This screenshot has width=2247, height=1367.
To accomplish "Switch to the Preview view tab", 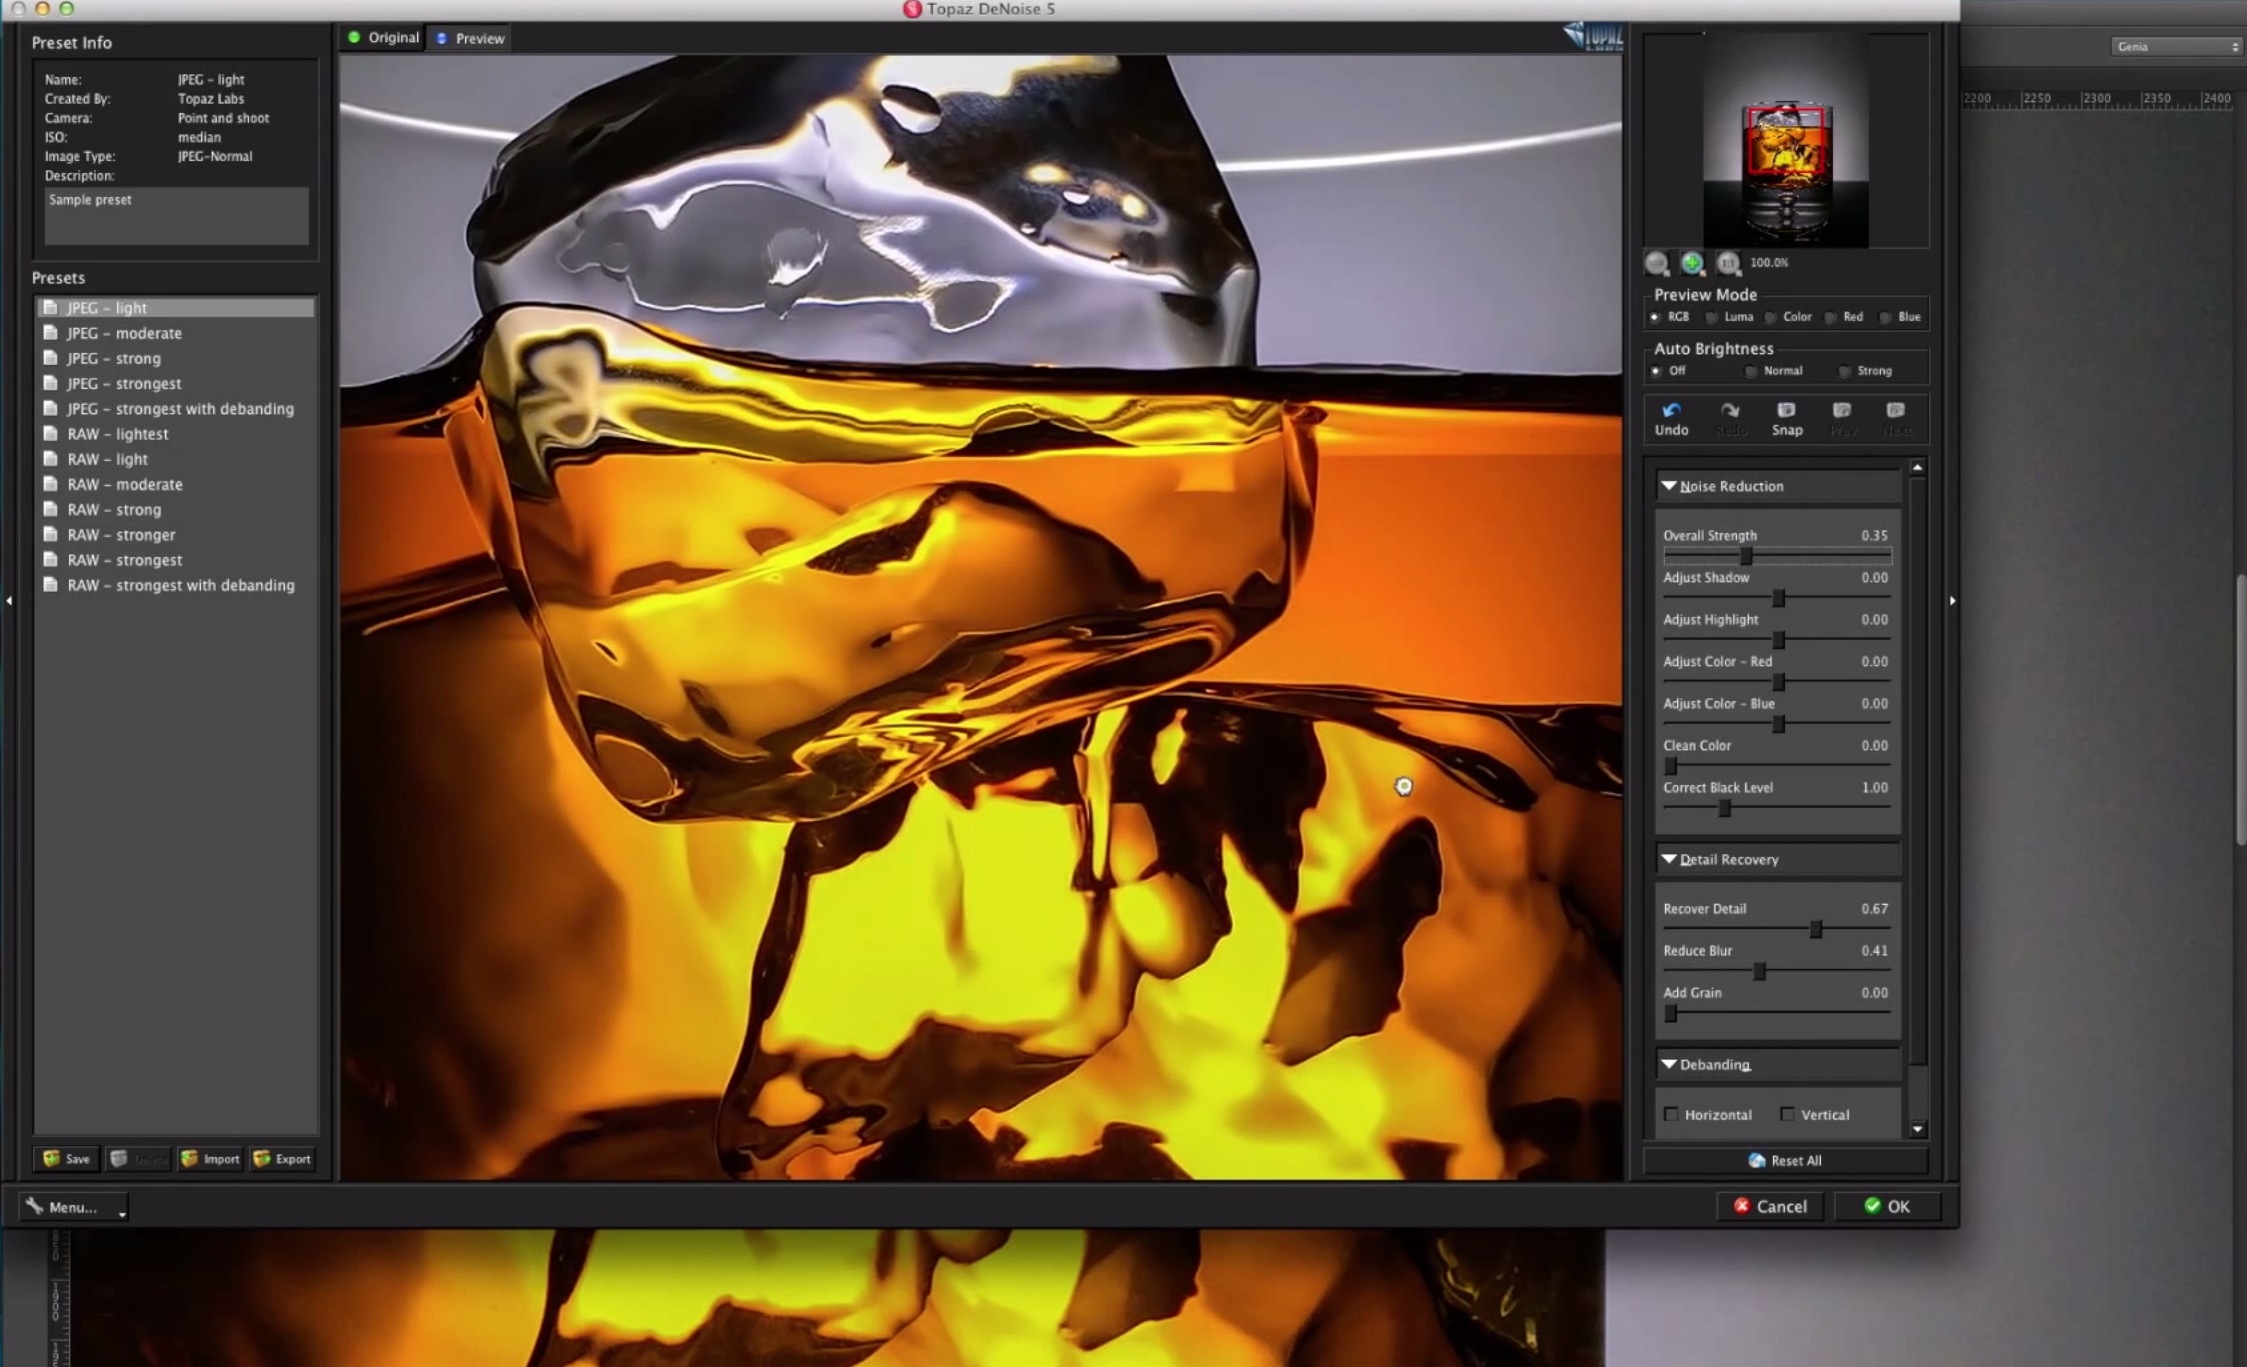I will [x=470, y=38].
